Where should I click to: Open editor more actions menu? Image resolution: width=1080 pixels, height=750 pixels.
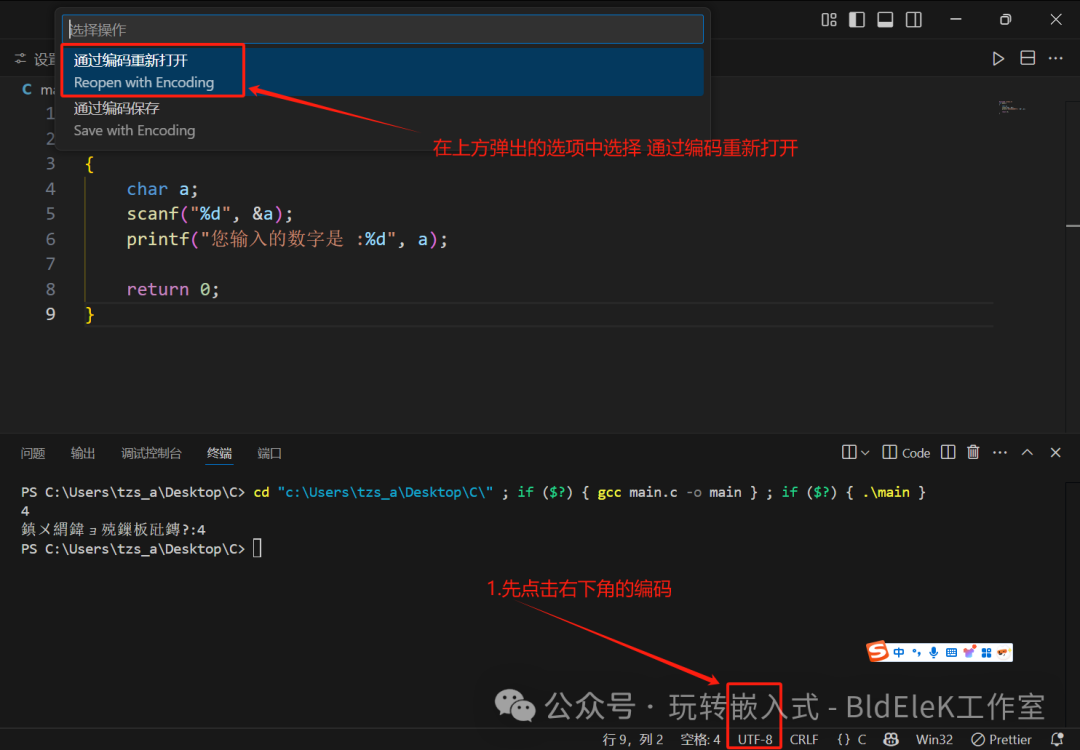[1055, 59]
